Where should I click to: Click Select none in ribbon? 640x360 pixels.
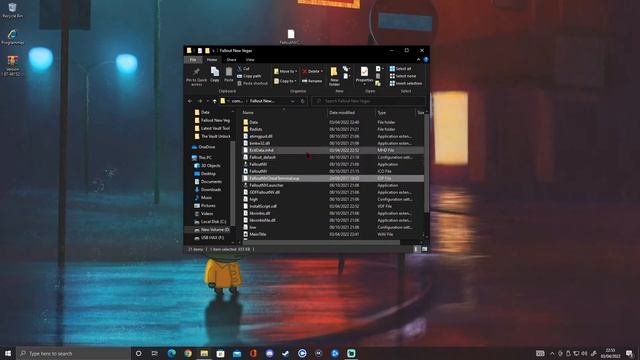pos(403,76)
